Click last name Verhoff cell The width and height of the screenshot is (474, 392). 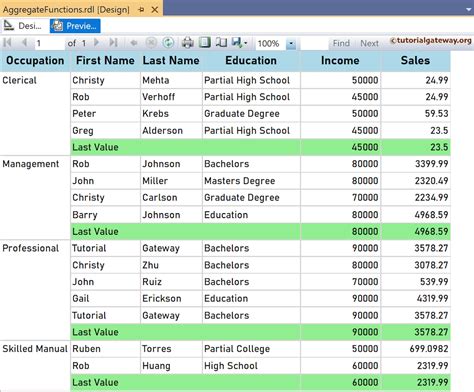point(171,97)
